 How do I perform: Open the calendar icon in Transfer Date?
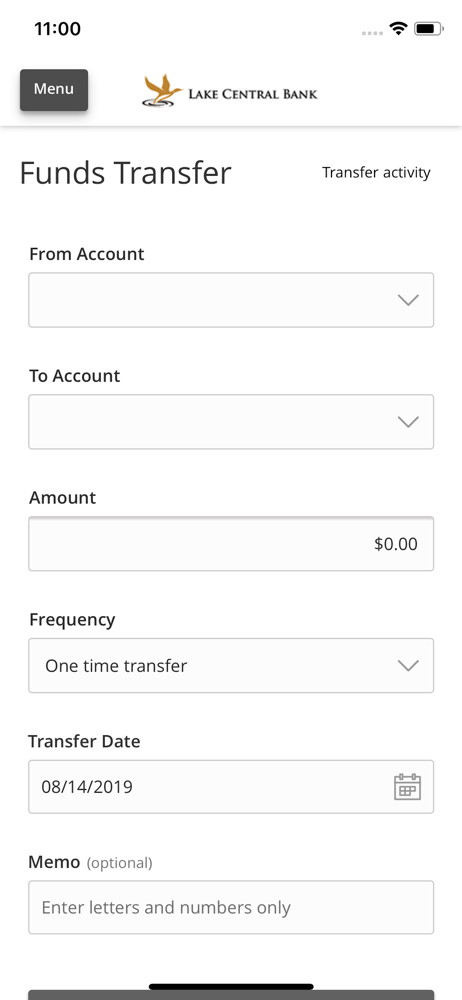pyautogui.click(x=407, y=786)
